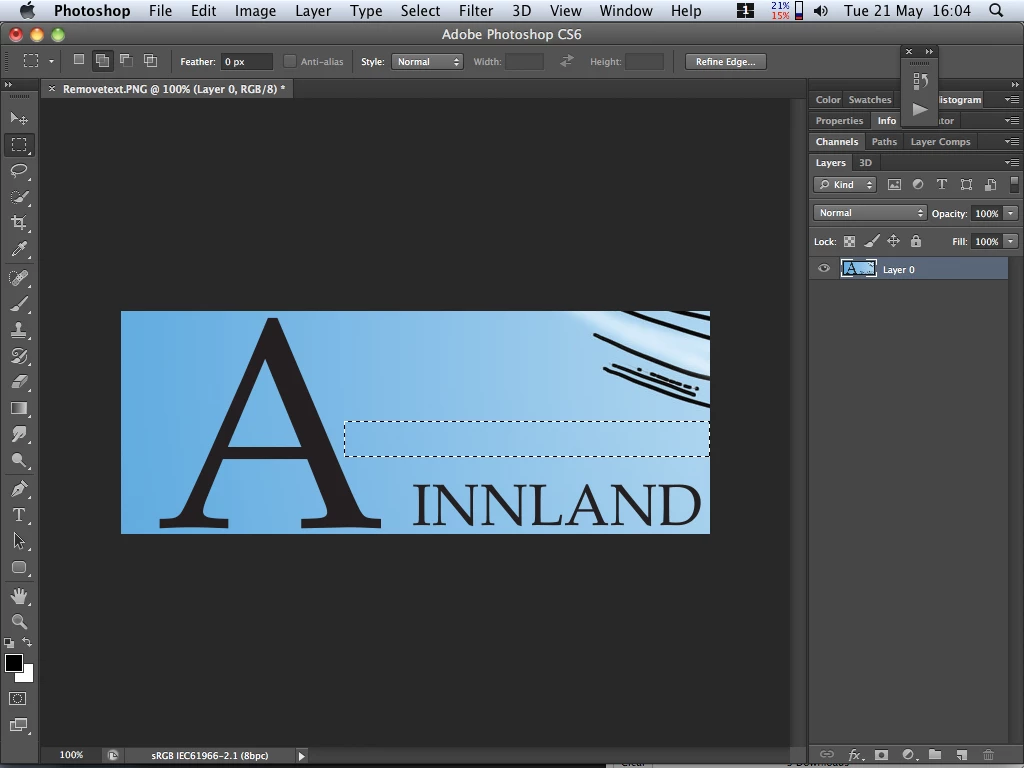Choose Add to selection mode
The image size is (1024, 768).
103,61
